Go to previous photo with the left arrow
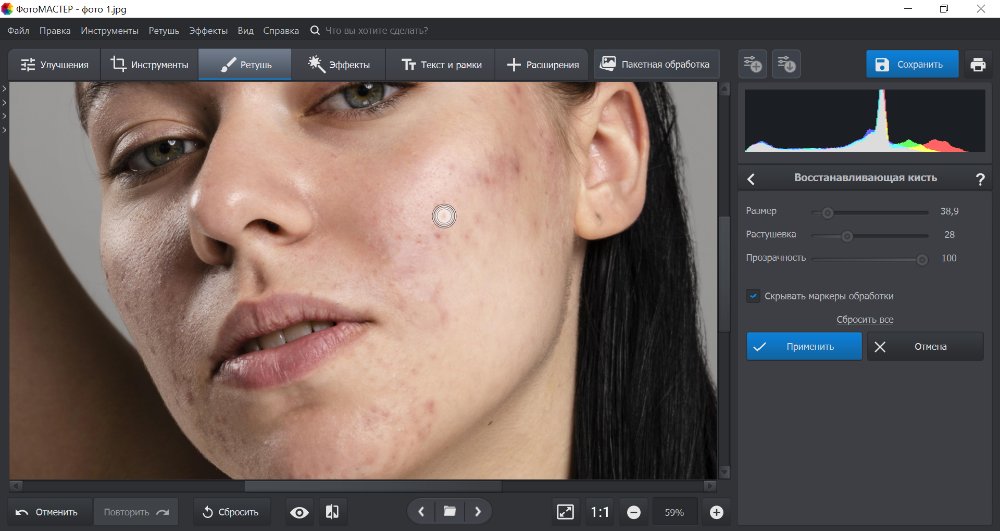 point(421,512)
